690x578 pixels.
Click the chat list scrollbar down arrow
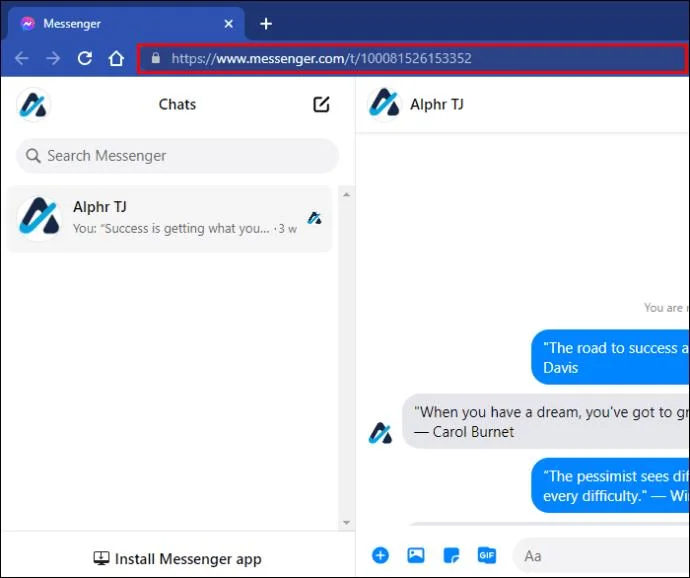347,523
